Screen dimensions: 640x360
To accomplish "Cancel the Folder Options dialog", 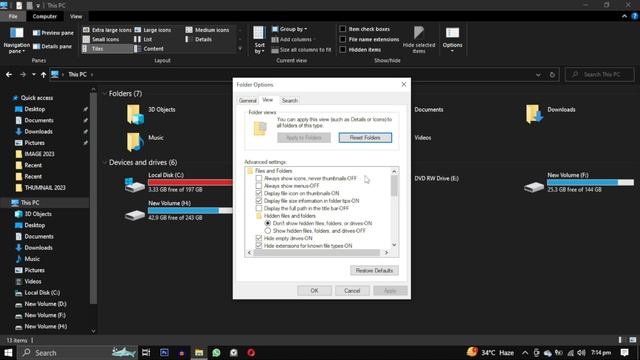I will (352, 291).
